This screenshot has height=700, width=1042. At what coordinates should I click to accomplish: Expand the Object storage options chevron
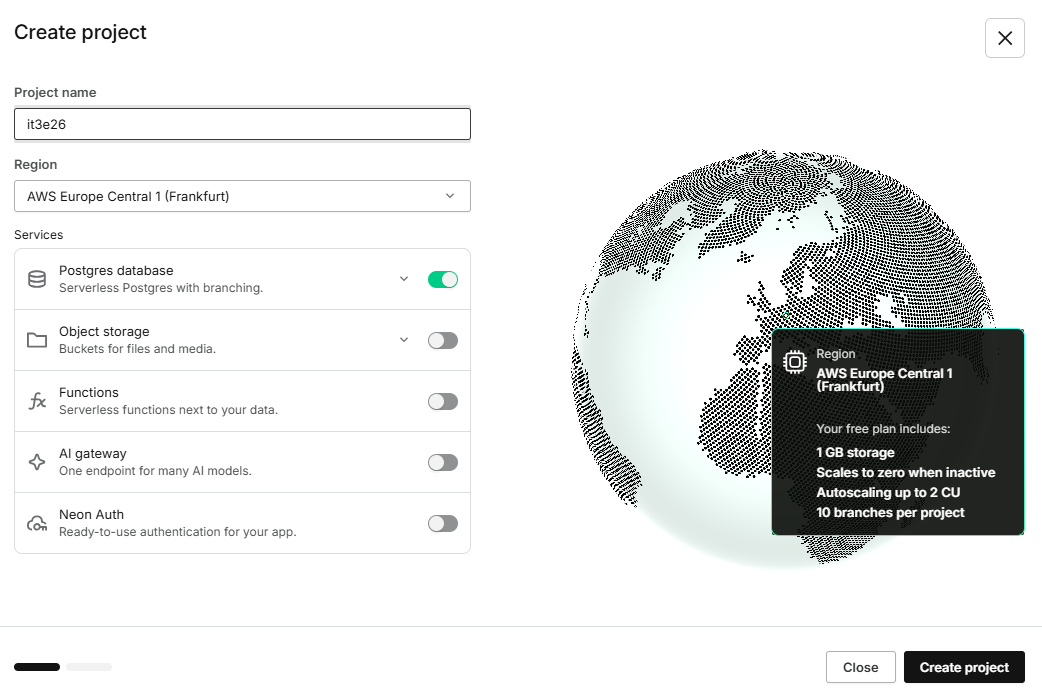(x=404, y=340)
